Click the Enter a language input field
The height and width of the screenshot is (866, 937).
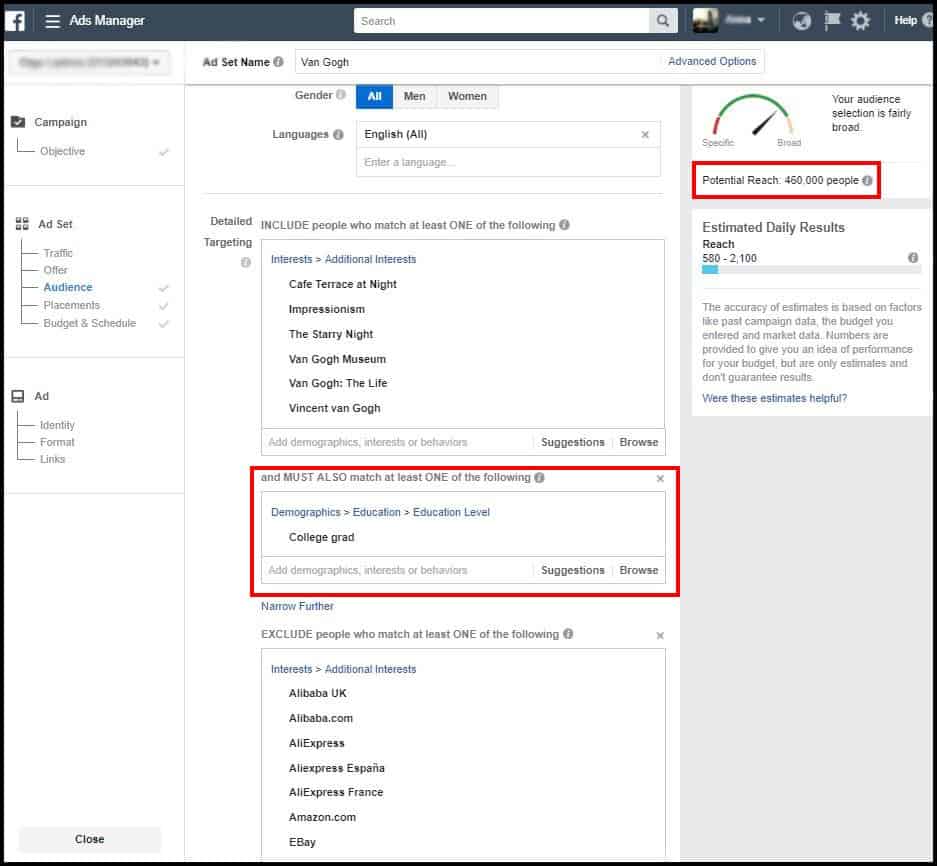click(508, 162)
